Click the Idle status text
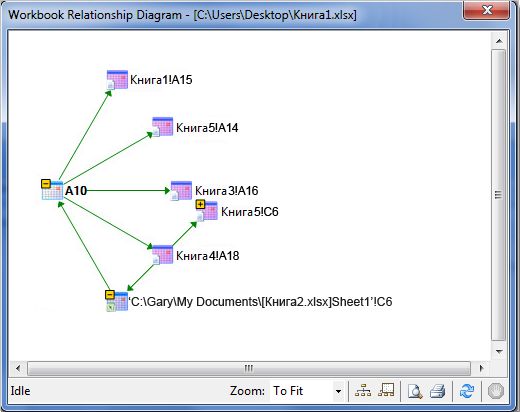Screen dimensions: 520x412 pyautogui.click(x=20, y=391)
